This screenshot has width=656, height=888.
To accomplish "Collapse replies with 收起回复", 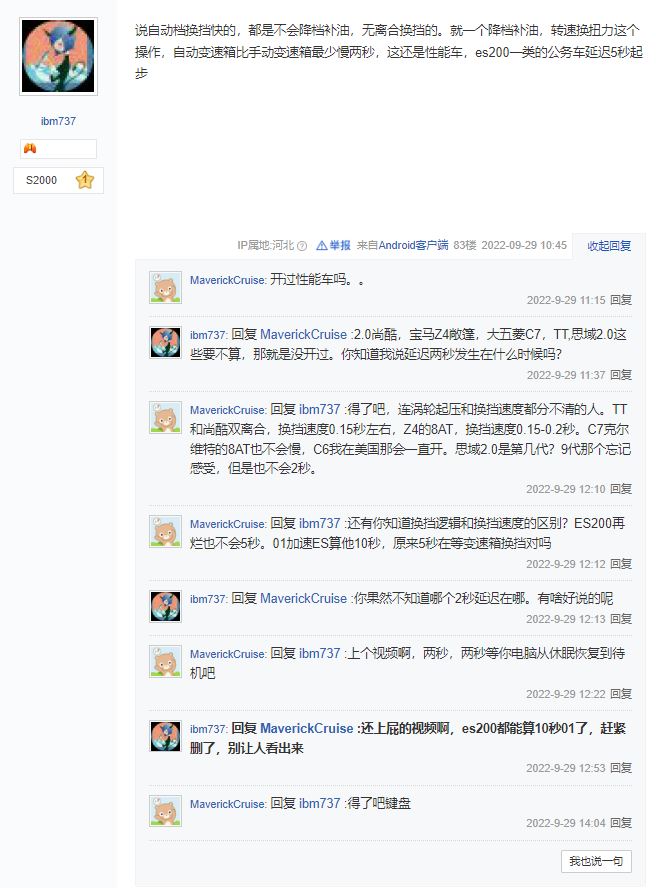I will [609, 246].
